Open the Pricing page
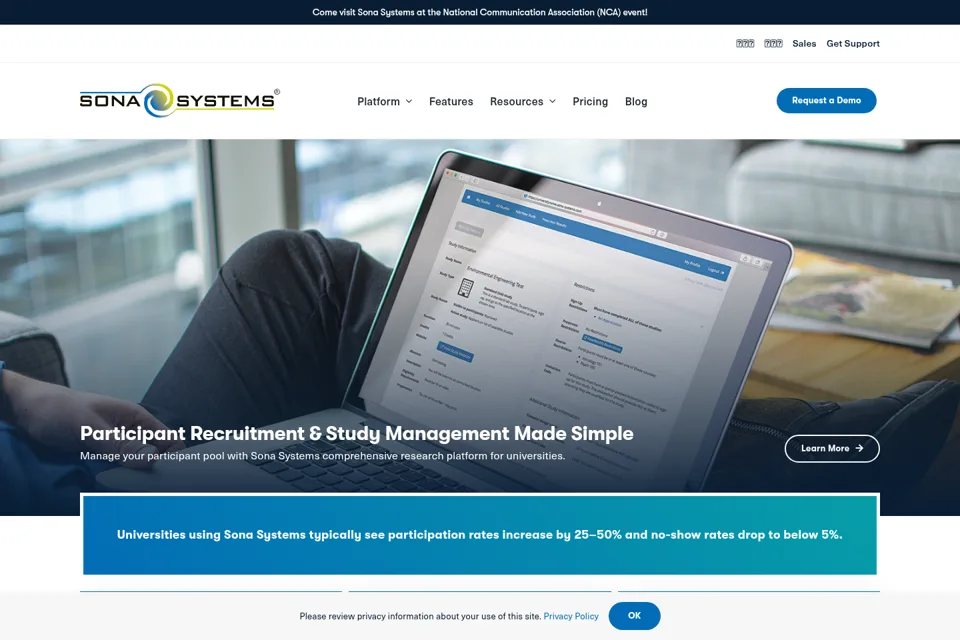This screenshot has width=960, height=640. click(x=590, y=102)
